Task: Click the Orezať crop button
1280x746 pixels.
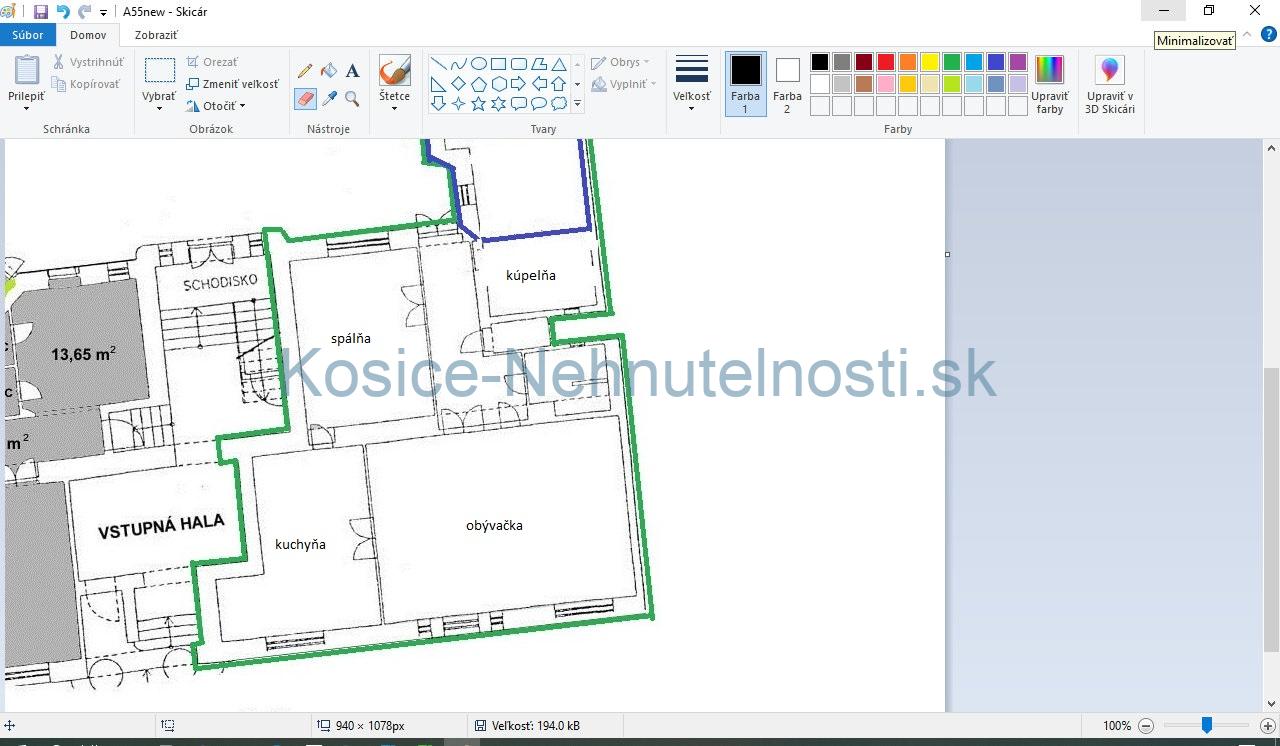Action: click(x=212, y=62)
